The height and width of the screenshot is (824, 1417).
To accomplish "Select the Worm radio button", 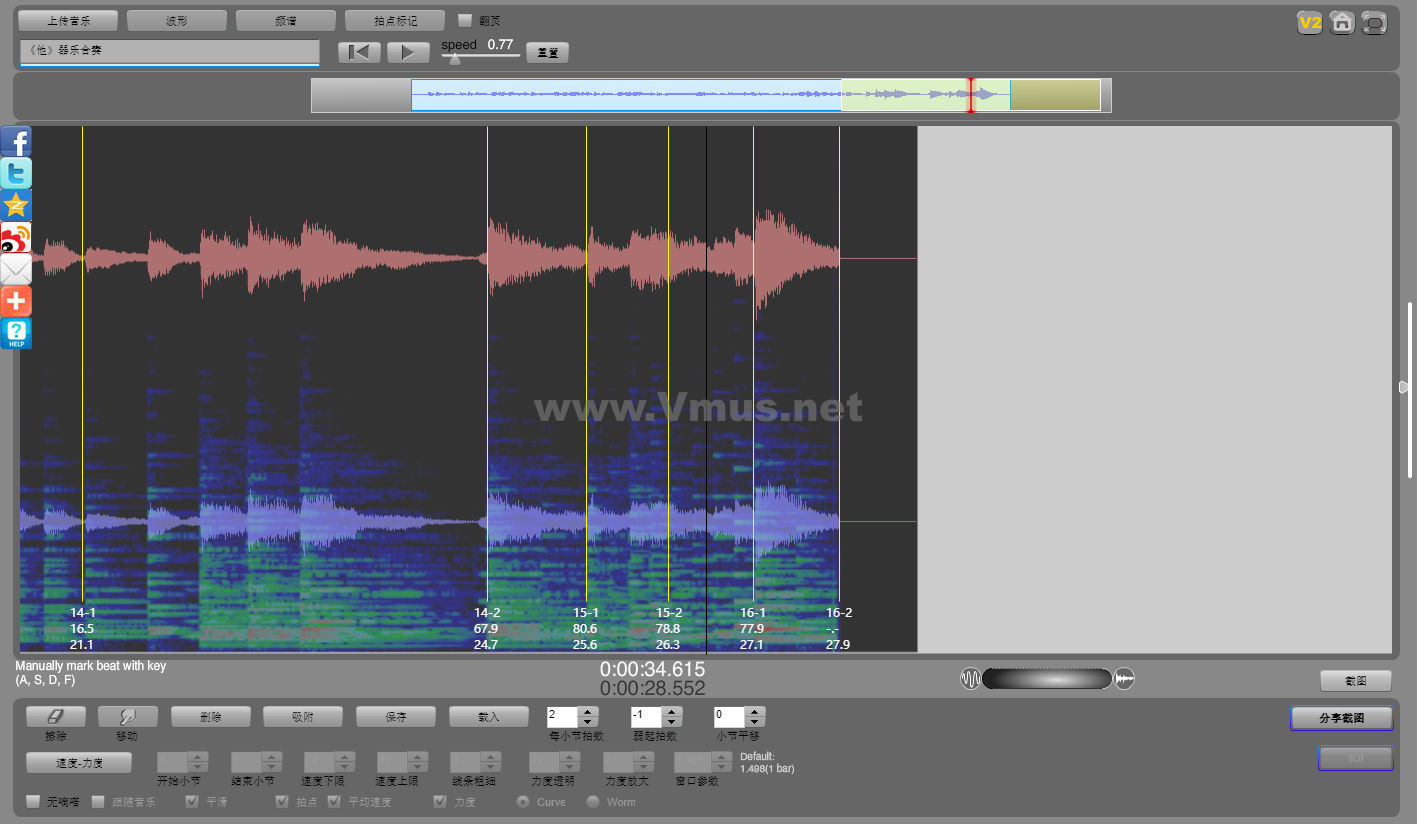I will 593,801.
